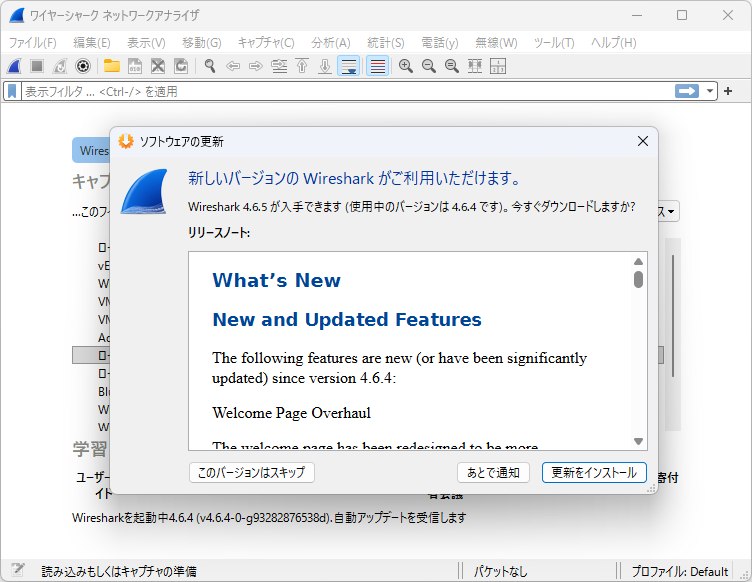
Task: Click the New and Updated Features heading
Action: click(x=347, y=319)
